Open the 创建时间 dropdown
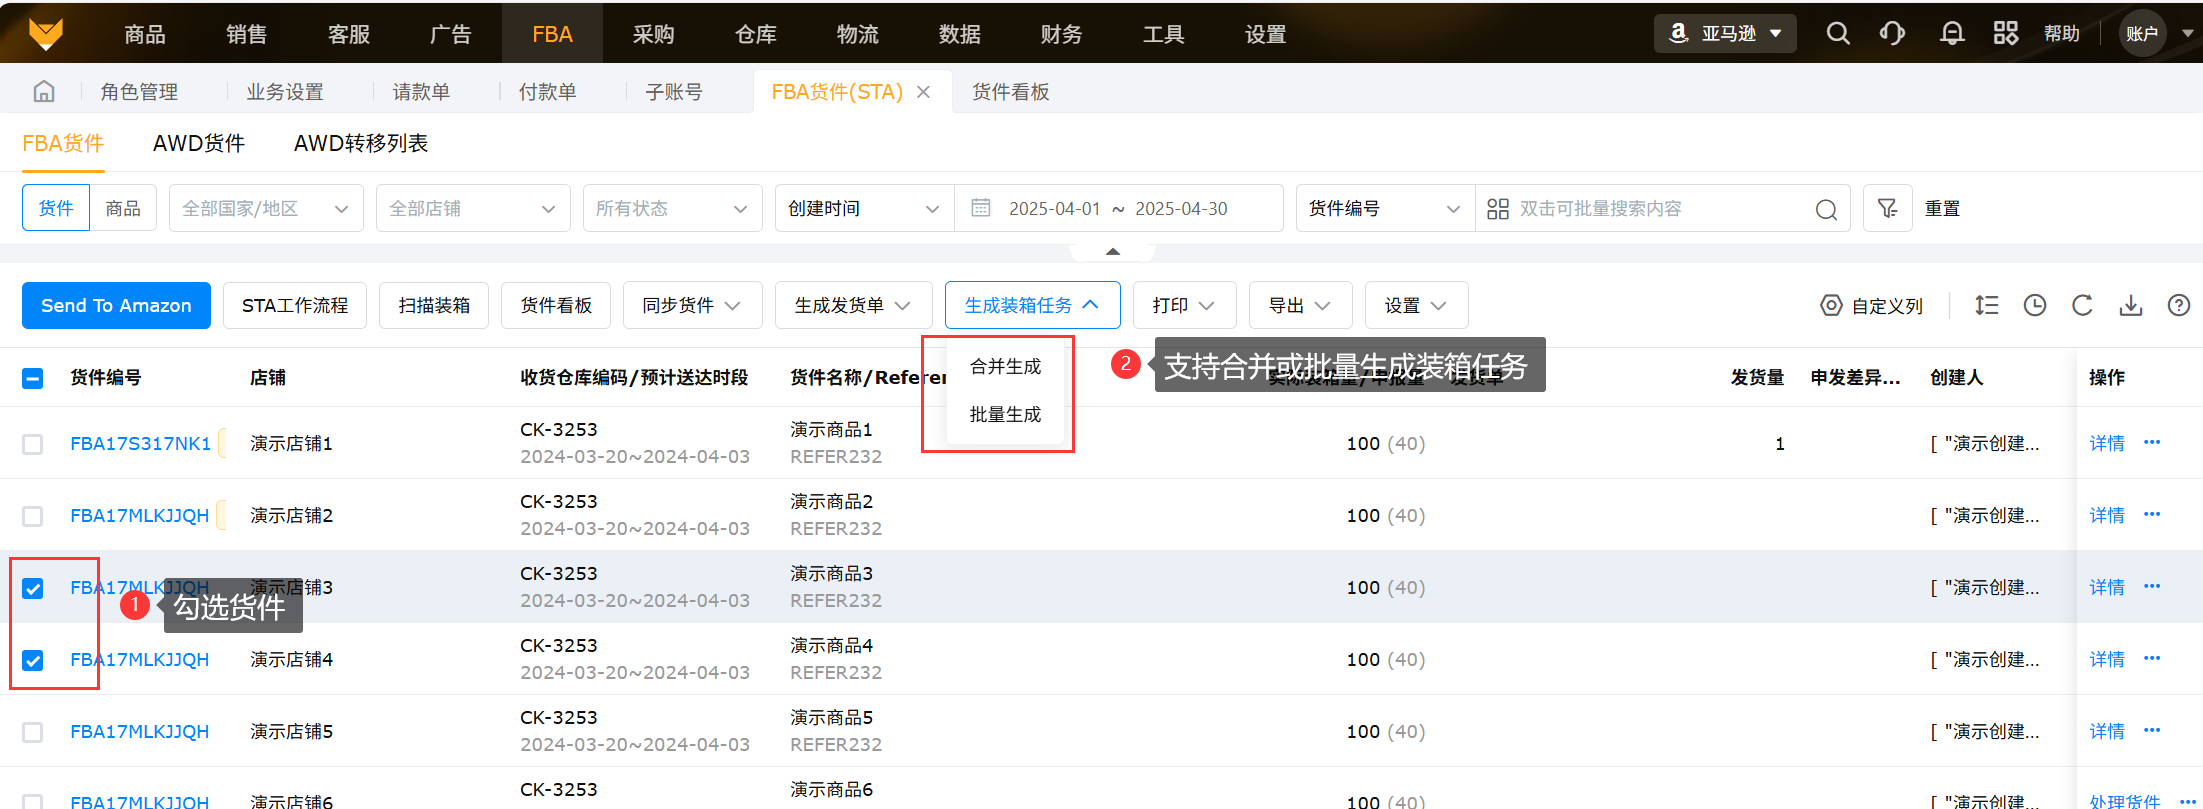The image size is (2203, 809). (x=865, y=208)
